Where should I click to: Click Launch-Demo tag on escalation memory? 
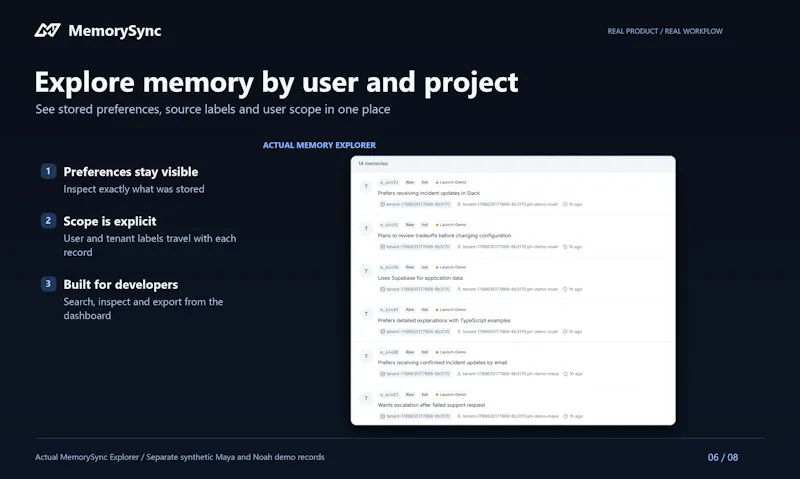(x=451, y=394)
